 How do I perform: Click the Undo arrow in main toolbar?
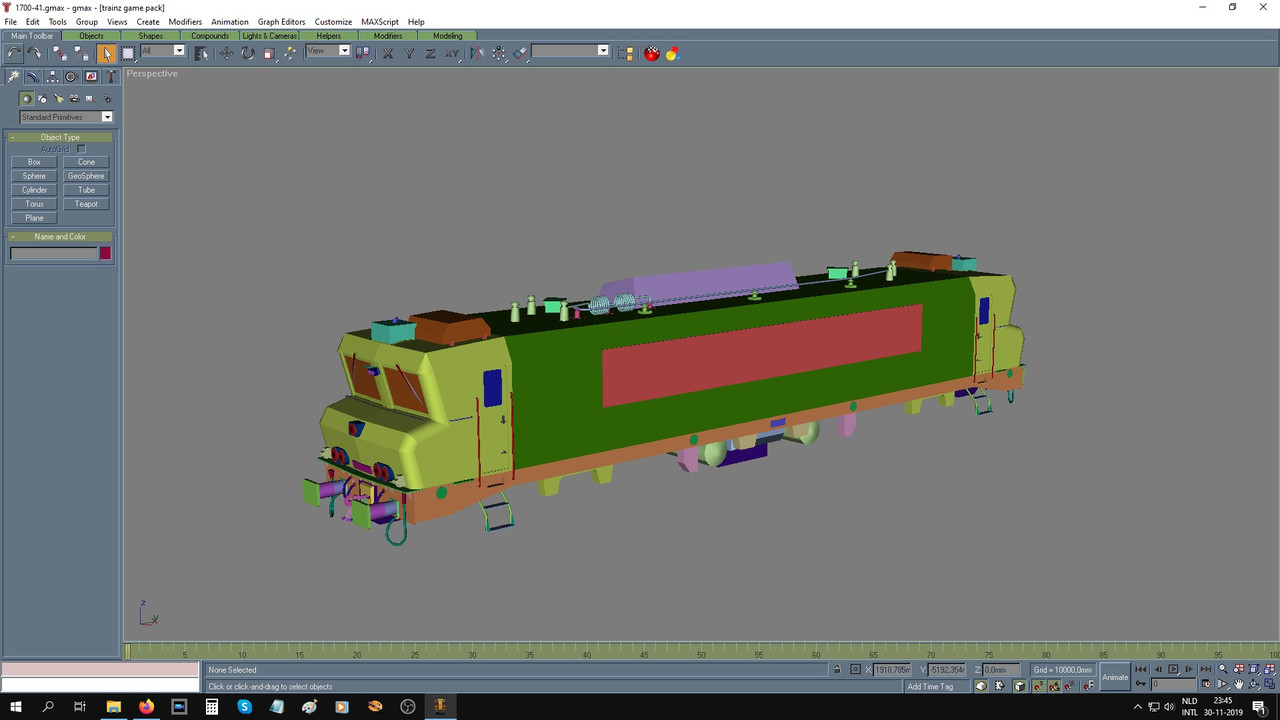click(13, 53)
